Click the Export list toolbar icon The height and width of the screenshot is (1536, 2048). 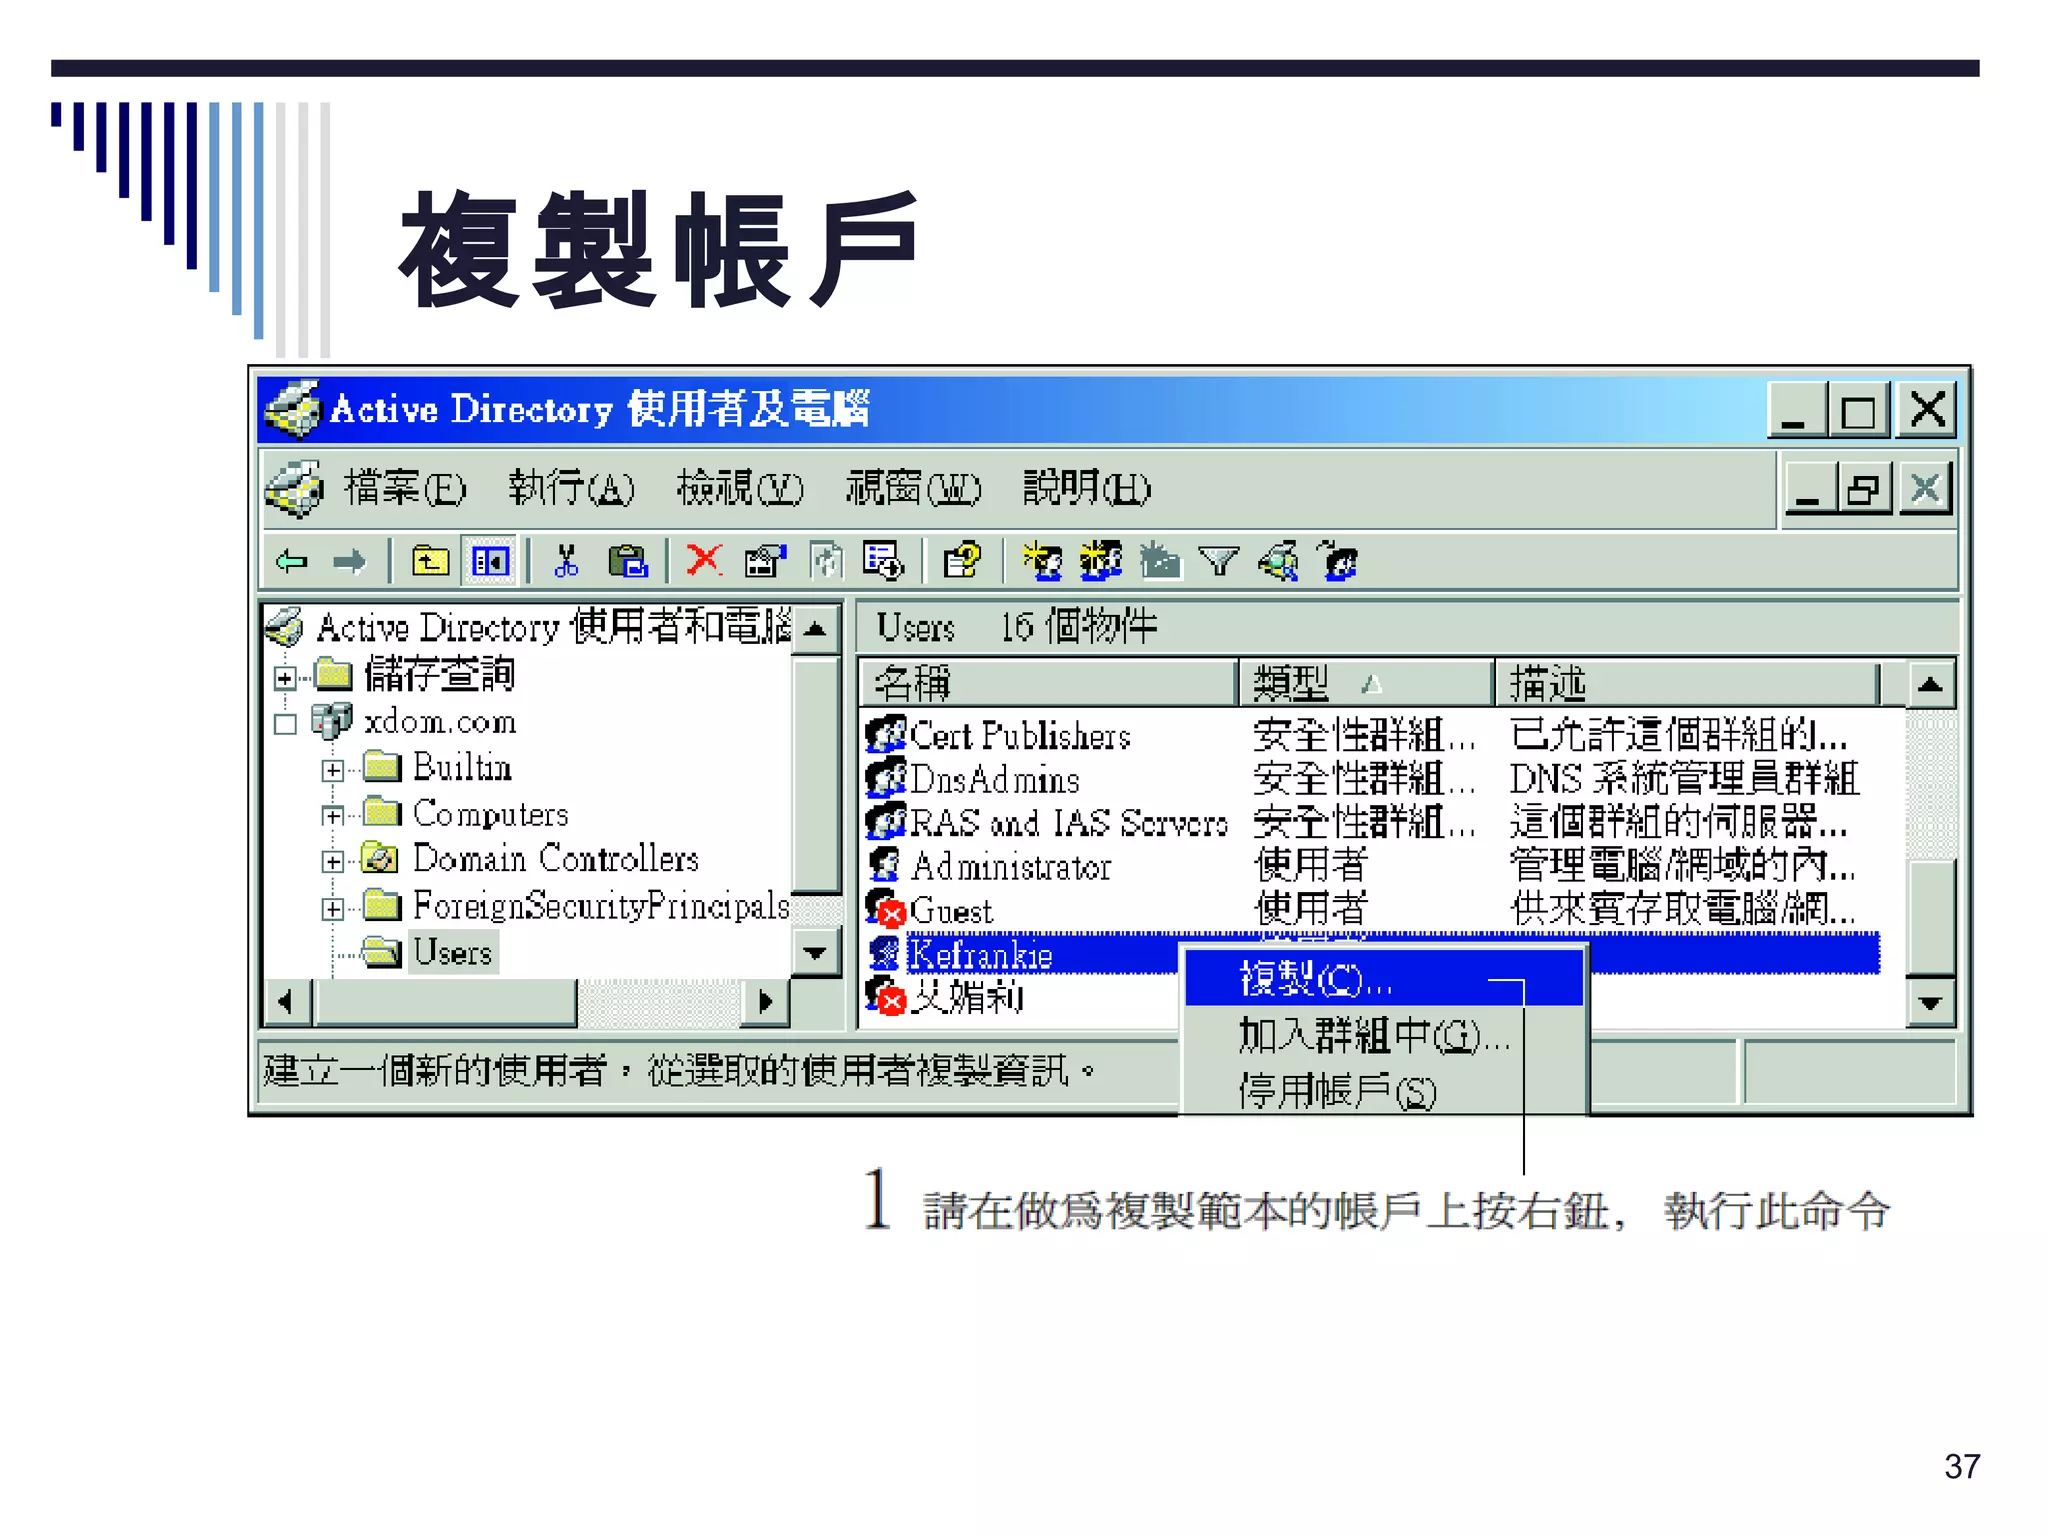pos(884,562)
